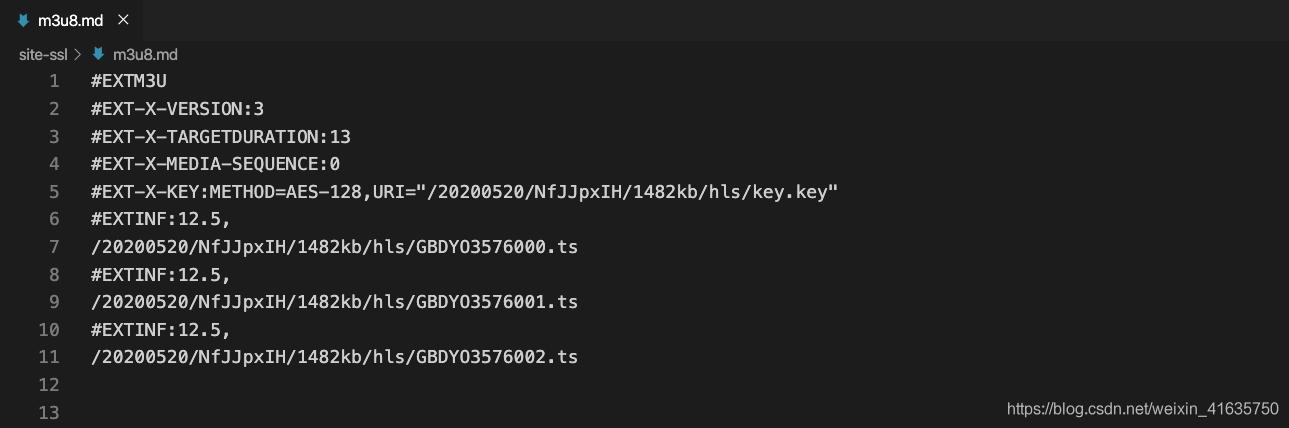Image resolution: width=1289 pixels, height=428 pixels.
Task: Click the #EXT-X-MEDIA-SEQUENCE:0 line
Action: click(x=215, y=164)
